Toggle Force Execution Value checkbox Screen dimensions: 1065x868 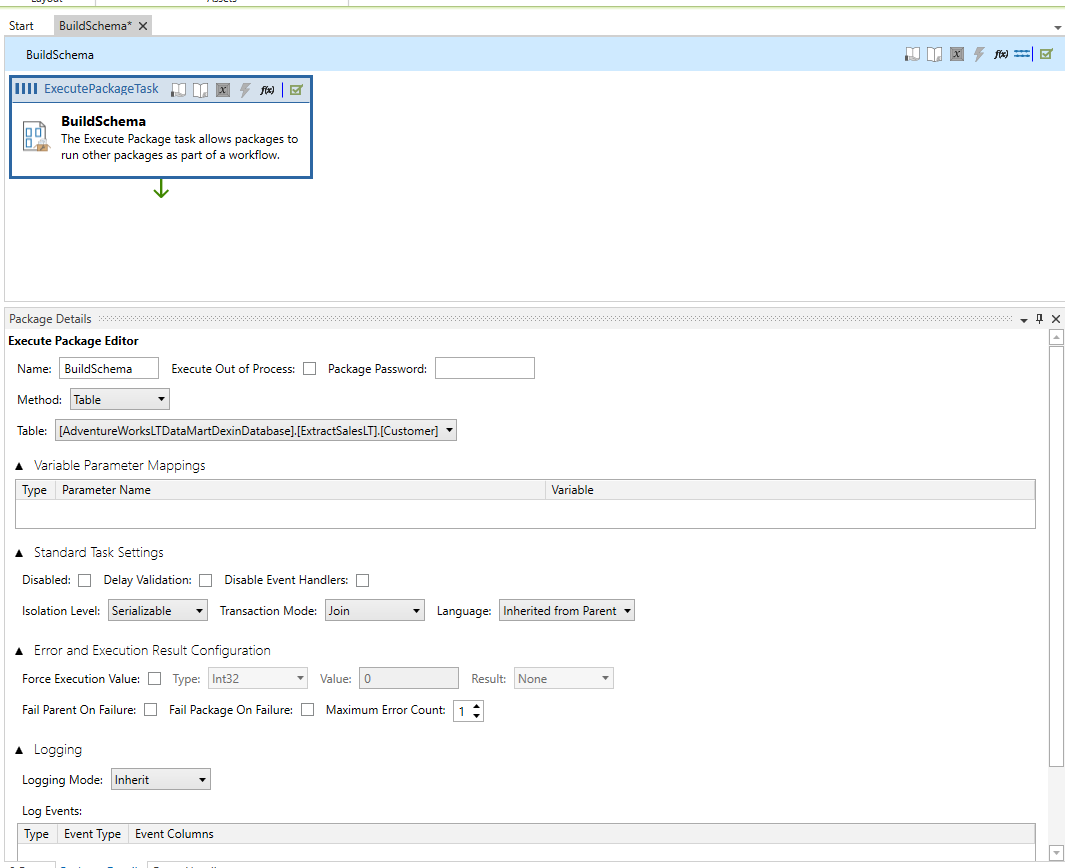pos(155,679)
